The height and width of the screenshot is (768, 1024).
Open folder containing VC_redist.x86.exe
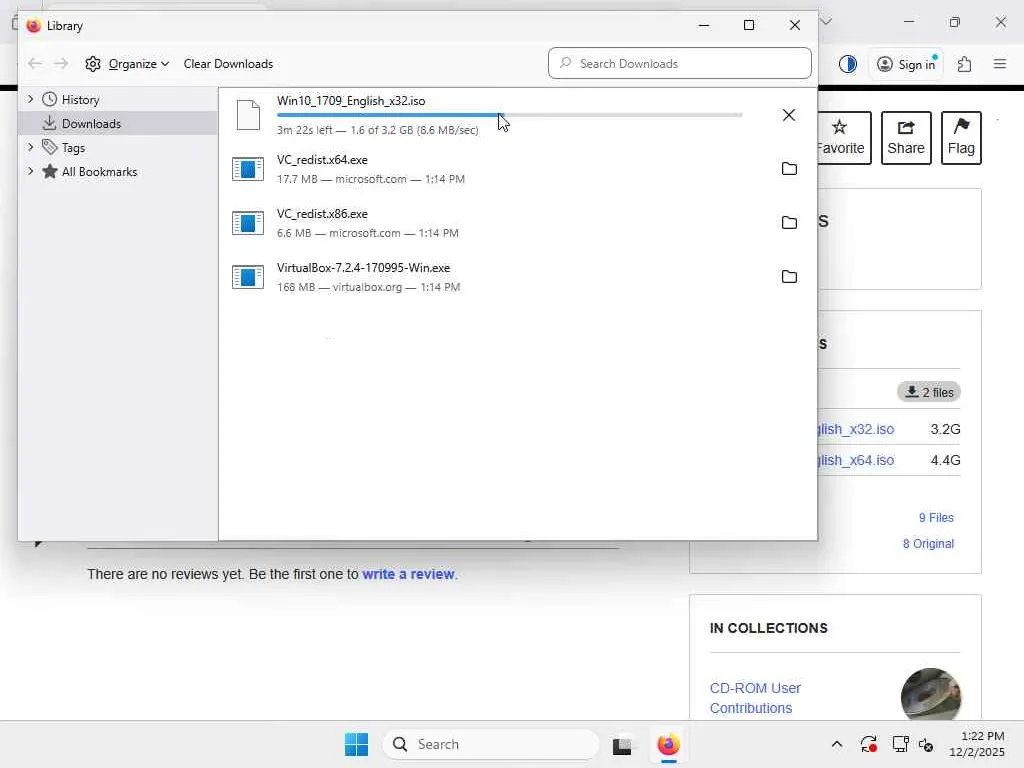tap(789, 223)
